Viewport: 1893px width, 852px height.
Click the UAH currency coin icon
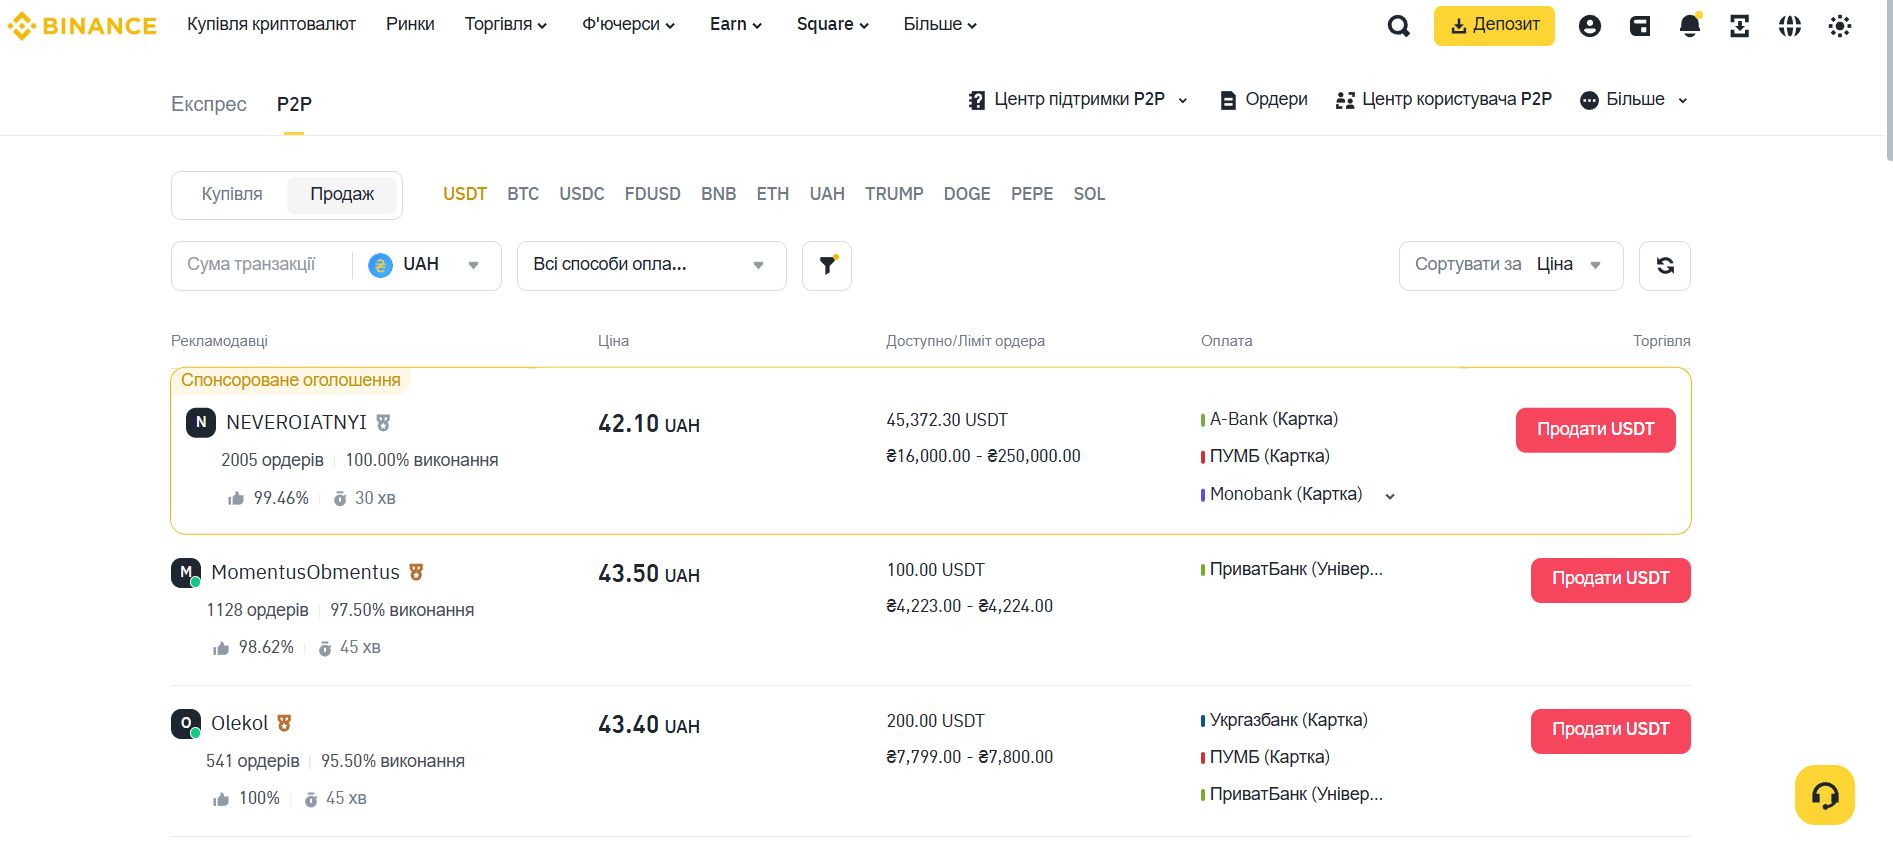click(x=380, y=265)
